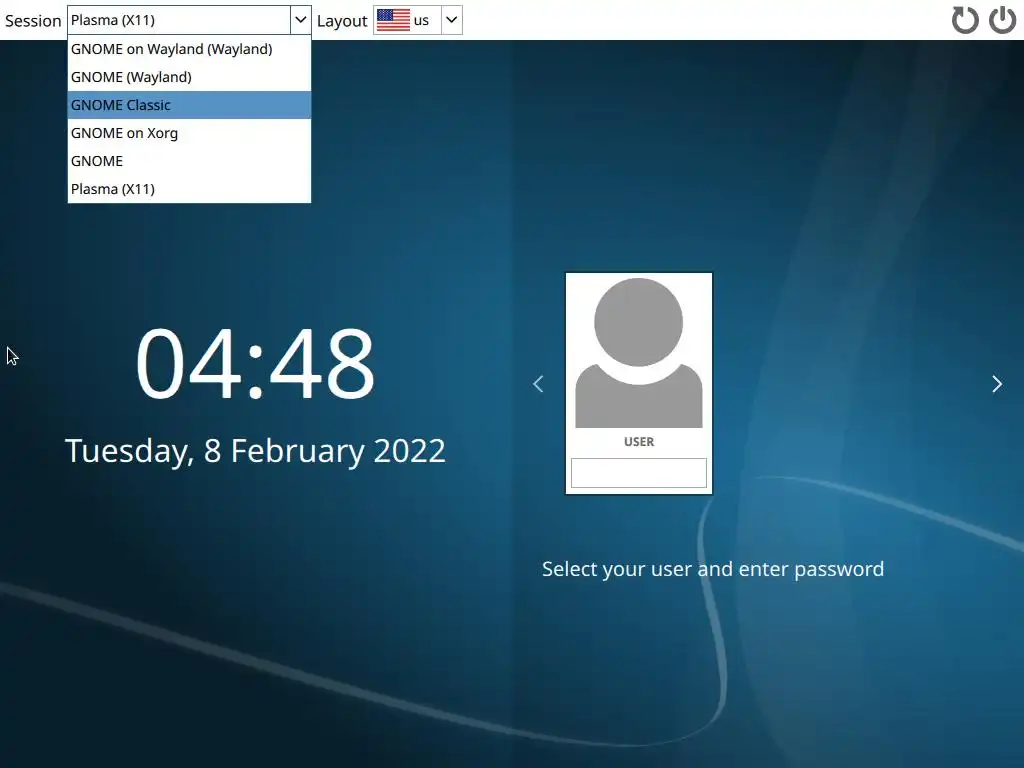Click the reboot icon in top bar

(965, 20)
